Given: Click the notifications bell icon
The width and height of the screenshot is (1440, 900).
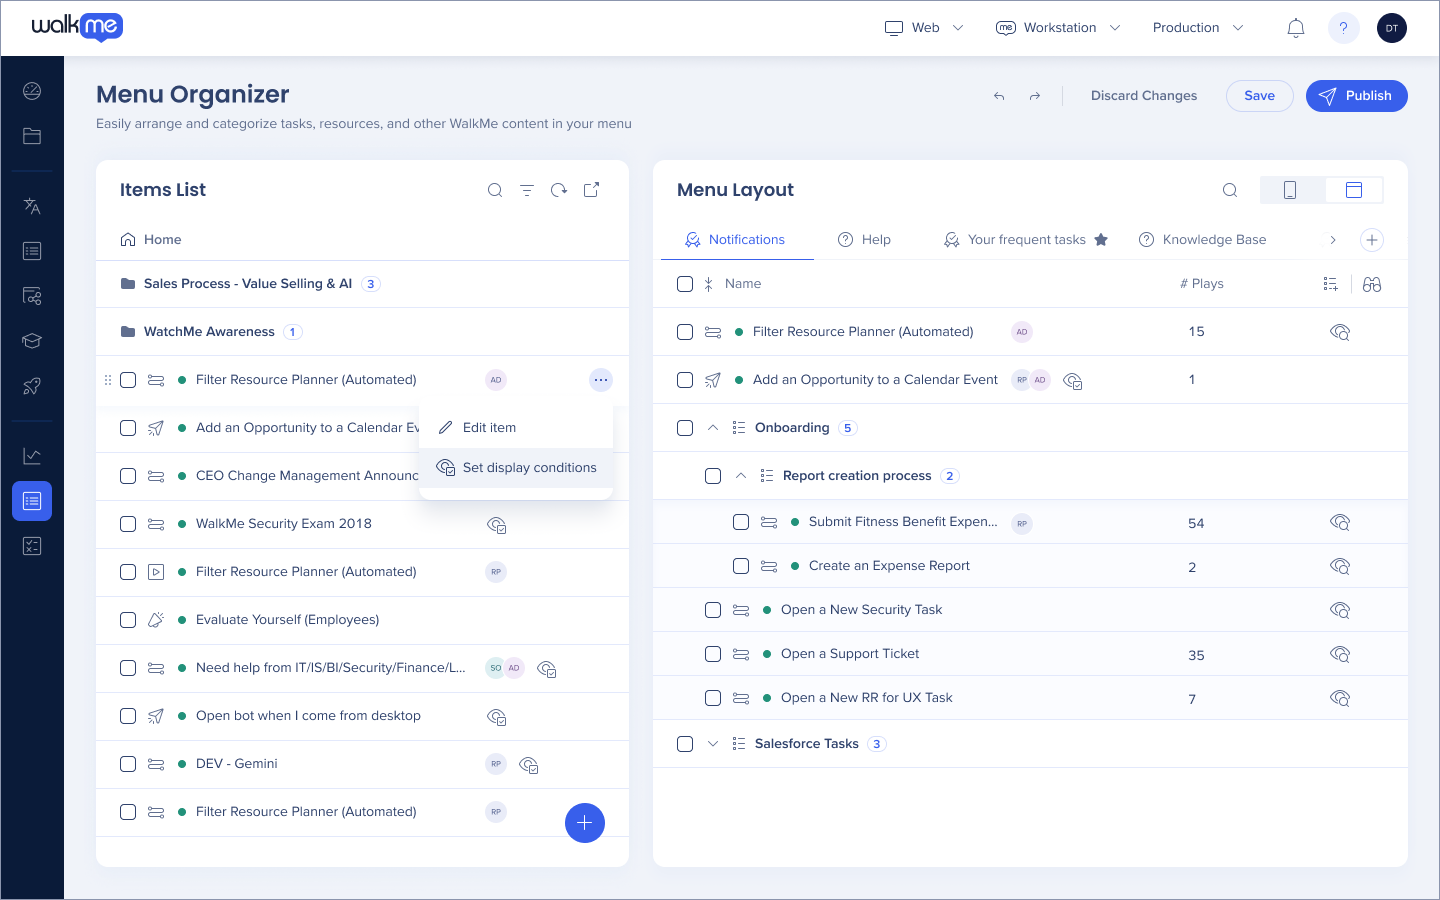Looking at the screenshot, I should [x=1295, y=28].
